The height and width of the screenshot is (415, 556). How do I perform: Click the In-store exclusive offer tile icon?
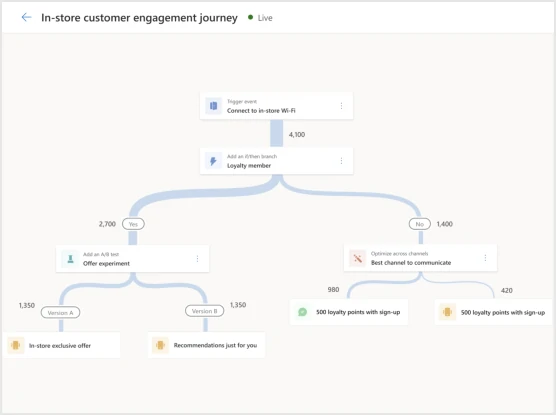[x=16, y=345]
